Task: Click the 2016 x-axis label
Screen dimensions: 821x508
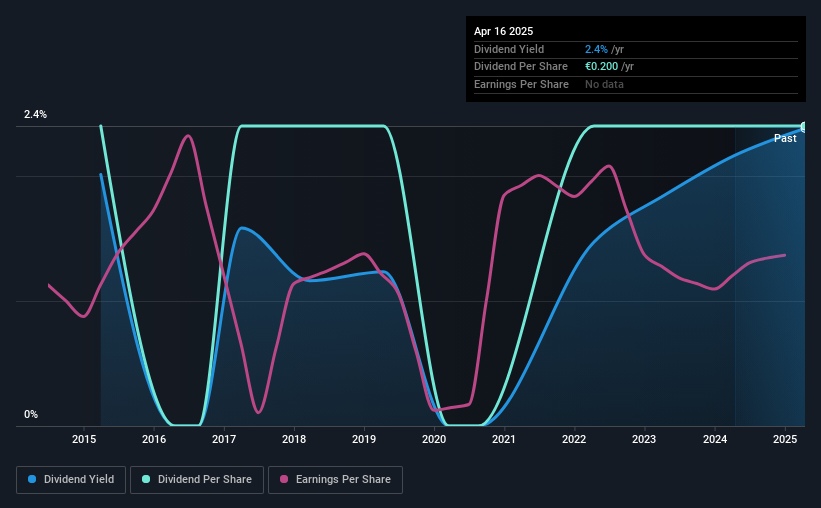Action: [x=154, y=439]
